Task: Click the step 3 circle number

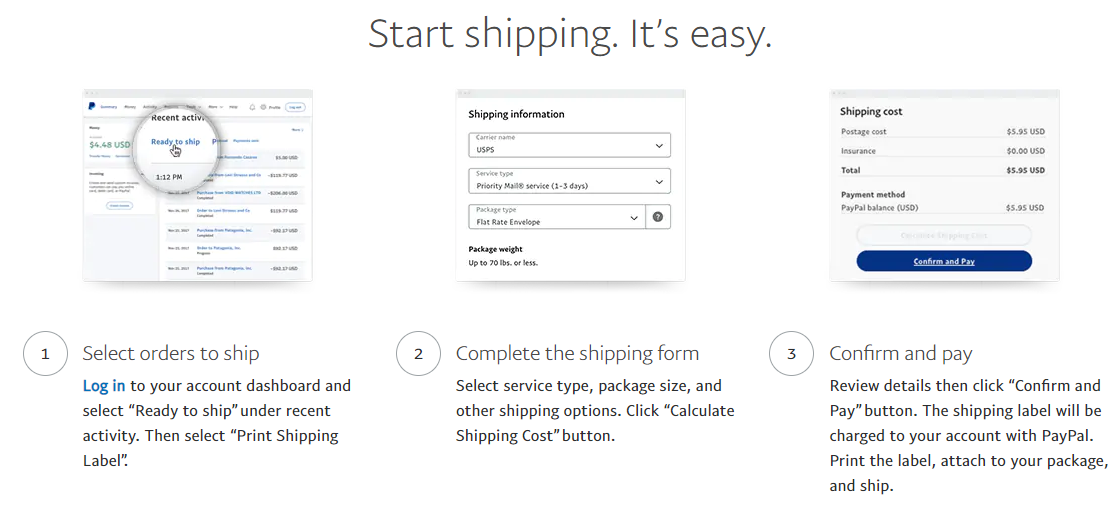Action: click(x=791, y=353)
